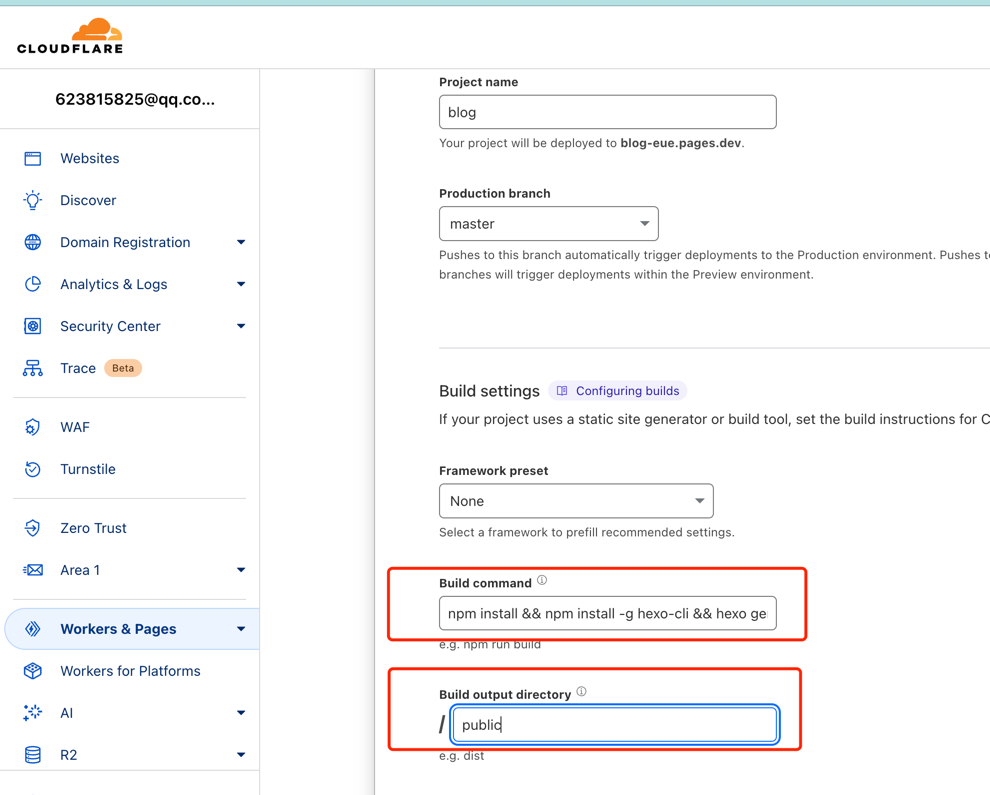Click the 'e.g. dist' hint text

coord(462,756)
